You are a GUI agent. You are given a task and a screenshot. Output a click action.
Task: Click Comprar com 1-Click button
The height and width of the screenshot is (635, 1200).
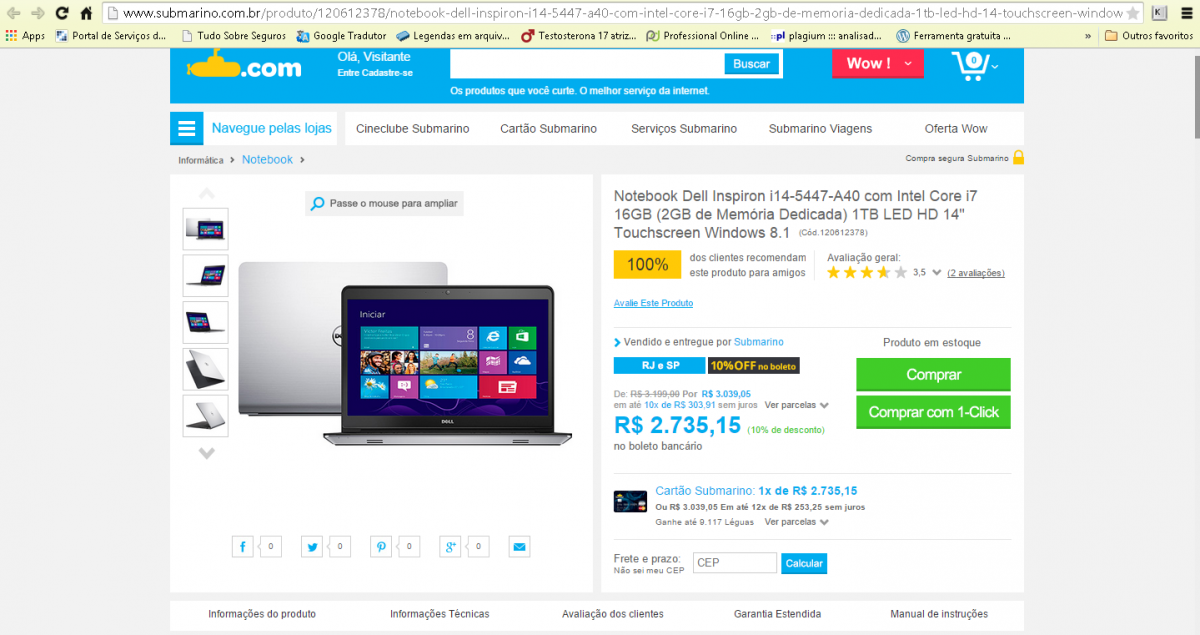click(x=933, y=412)
